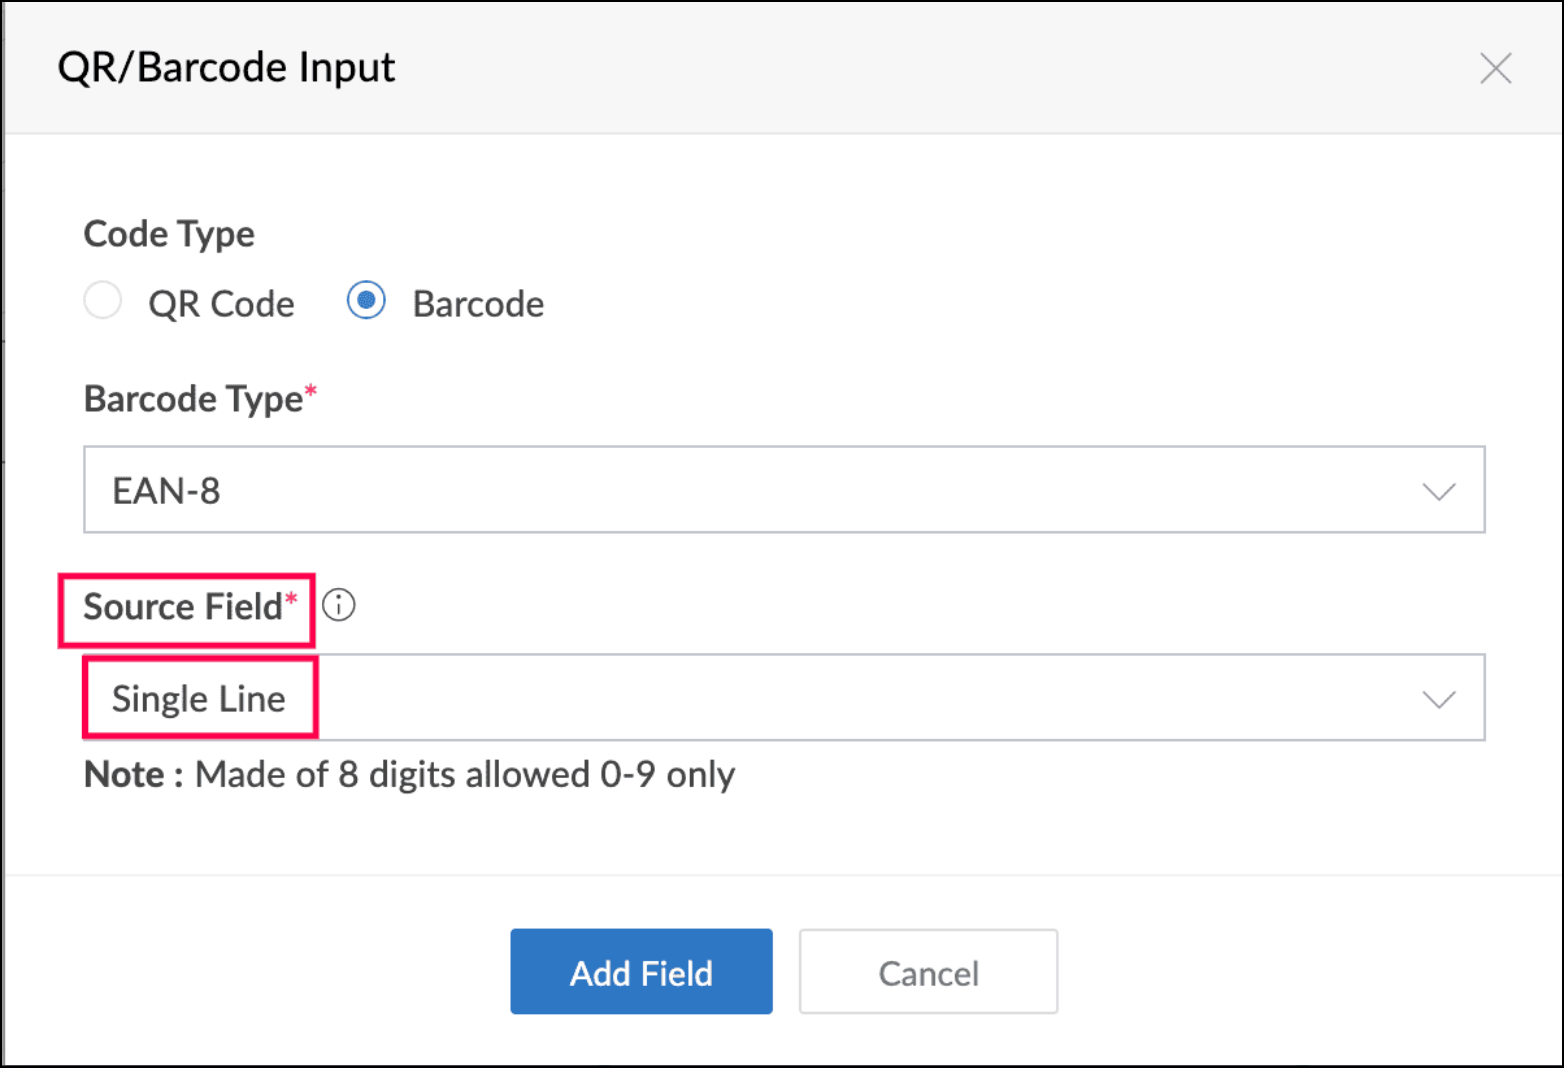Click the bold Note prefix
Viewport: 1564px width, 1068px height.
[124, 775]
